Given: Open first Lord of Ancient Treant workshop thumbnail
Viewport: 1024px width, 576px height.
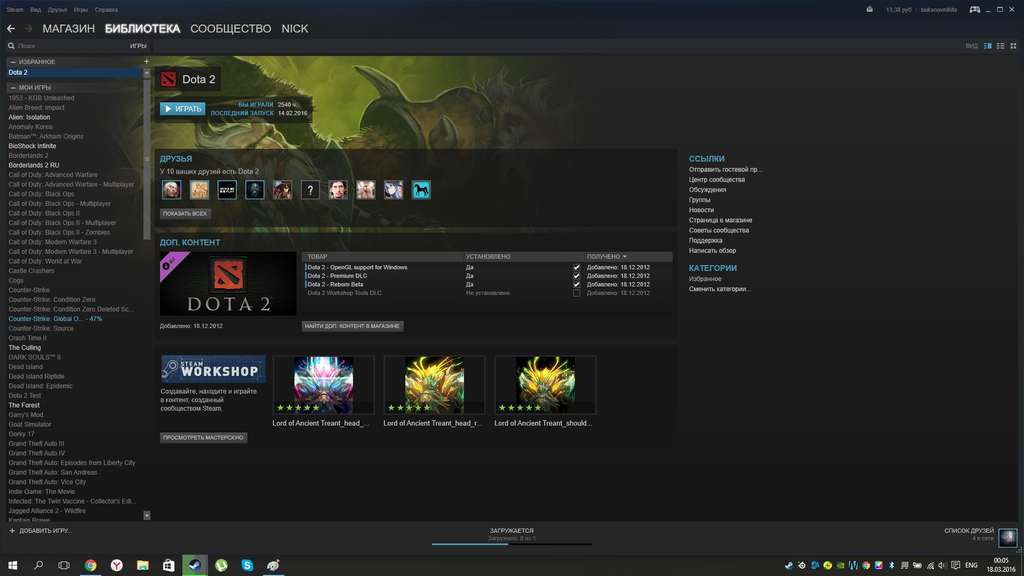Looking at the screenshot, I should 323,385.
